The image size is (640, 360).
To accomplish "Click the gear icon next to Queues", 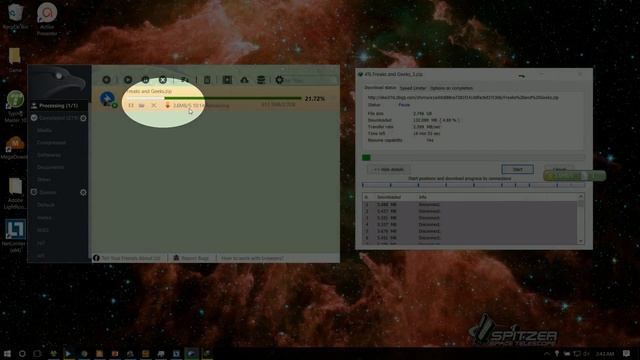I will 83,192.
